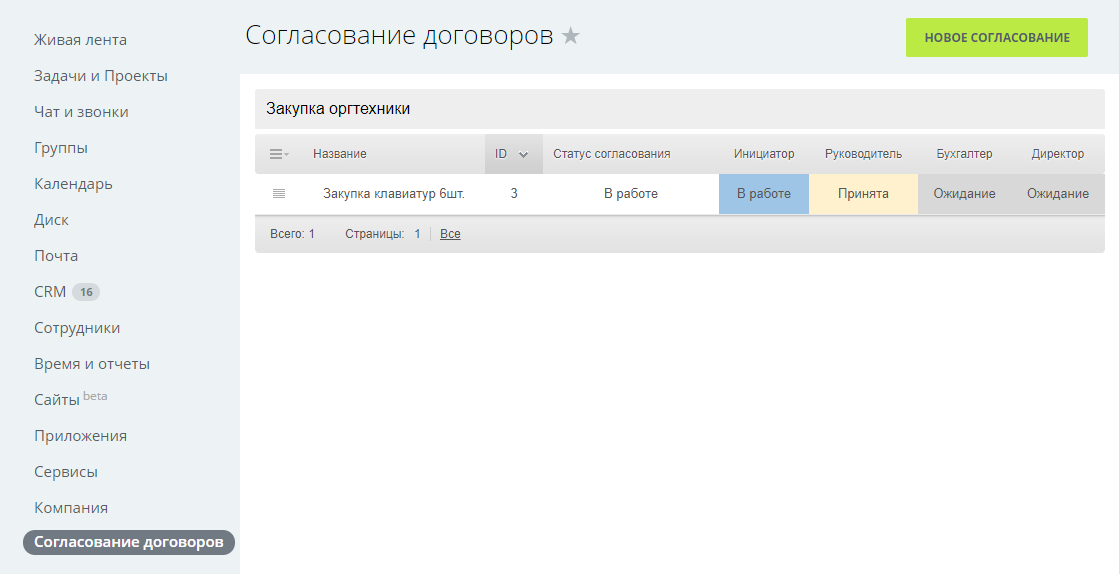Image resolution: width=1120 pixels, height=574 pixels.
Task: Go to Задачи и Проекты section
Action: pyautogui.click(x=101, y=76)
